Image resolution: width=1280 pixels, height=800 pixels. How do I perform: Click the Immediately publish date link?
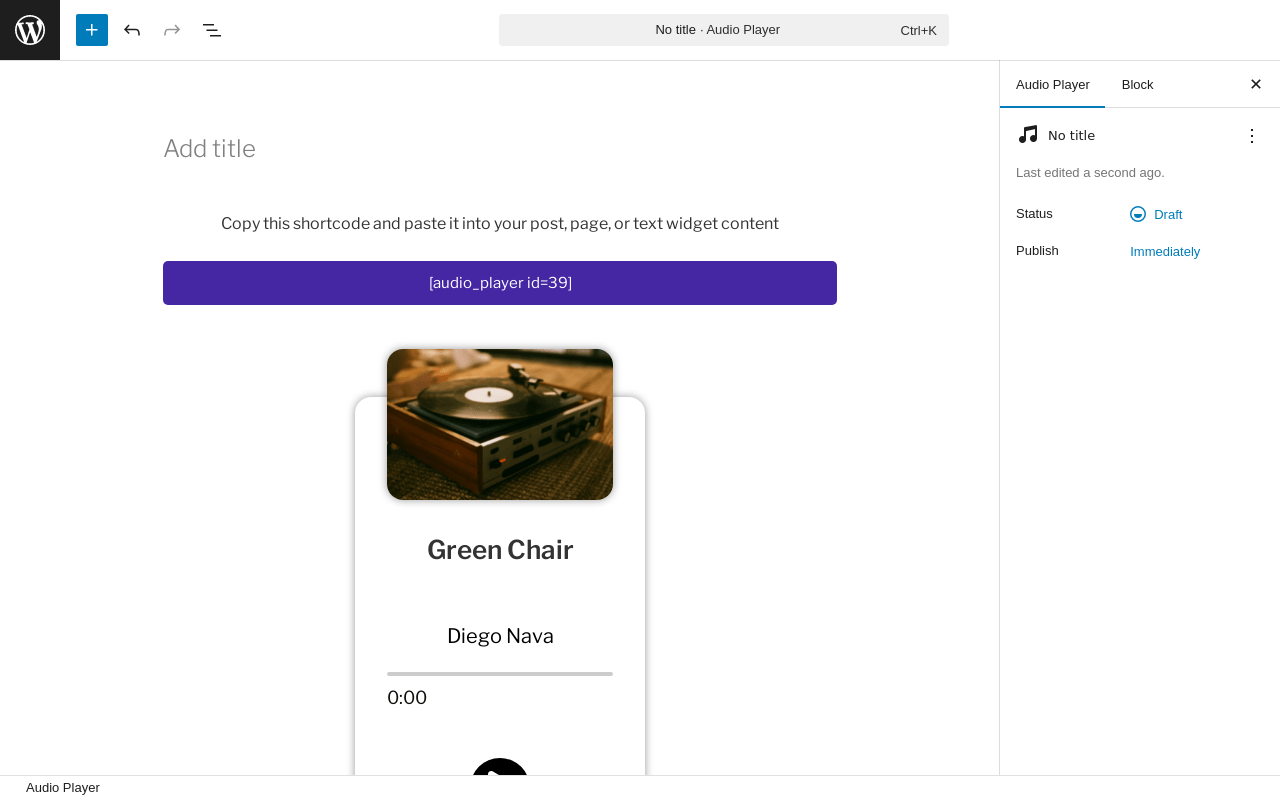[1165, 251]
